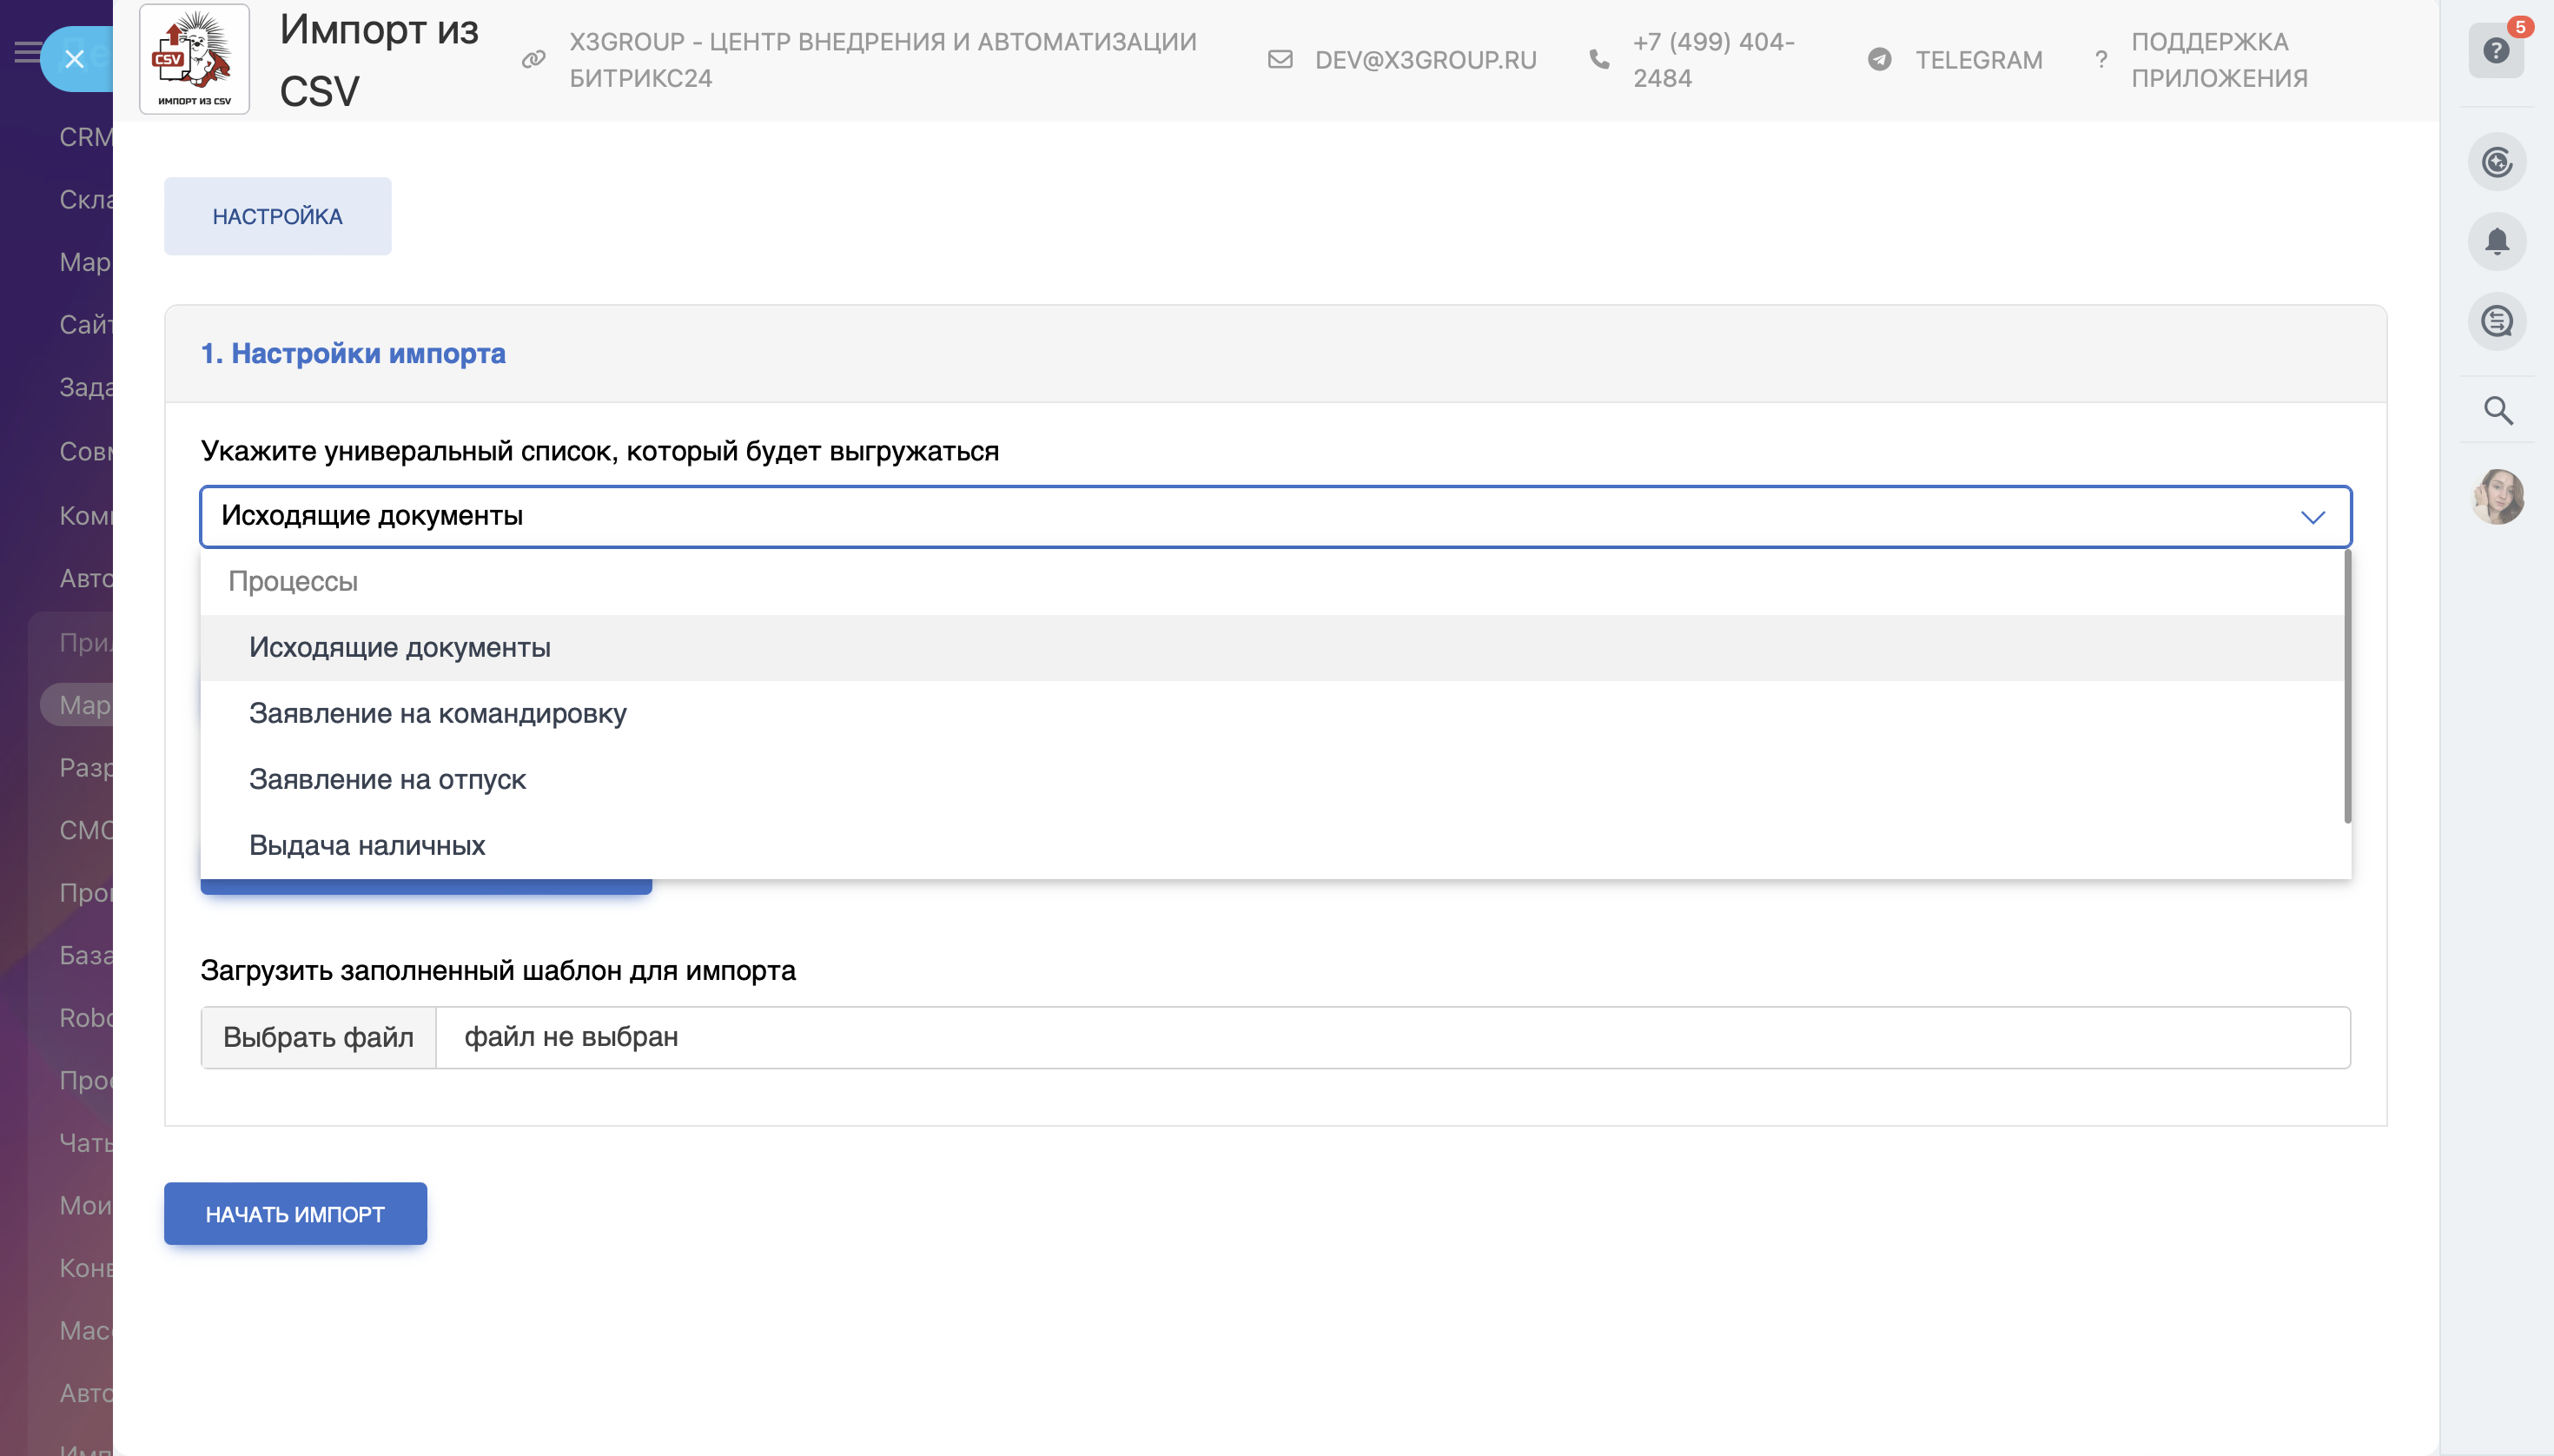Open the chat messages bubble icon
Screen dimensions: 2554x1456
pos(2497,321)
